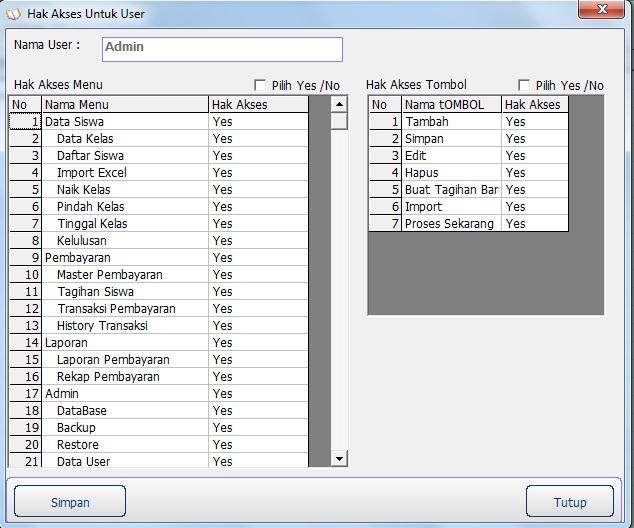
Task: Click the Nama Menu column header
Action: click(x=125, y=105)
